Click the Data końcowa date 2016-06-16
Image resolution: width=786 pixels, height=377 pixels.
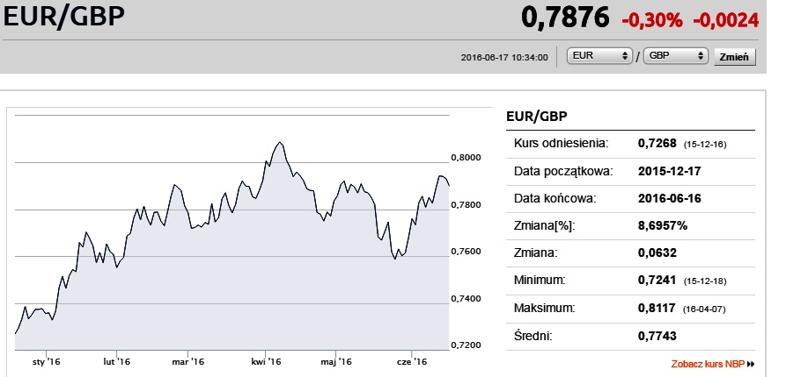[669, 199]
